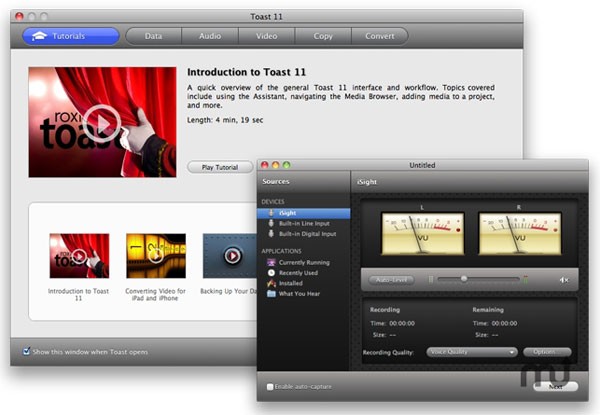The image size is (600, 415).
Task: Click the Built-in Line Input microphone icon
Action: [271, 223]
